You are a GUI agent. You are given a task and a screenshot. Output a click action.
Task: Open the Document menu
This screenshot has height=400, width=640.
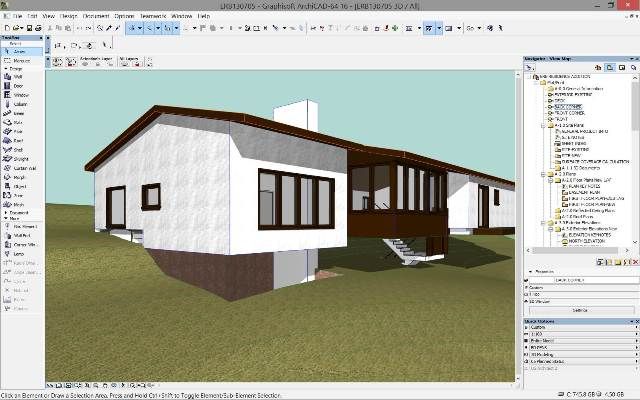[x=96, y=16]
